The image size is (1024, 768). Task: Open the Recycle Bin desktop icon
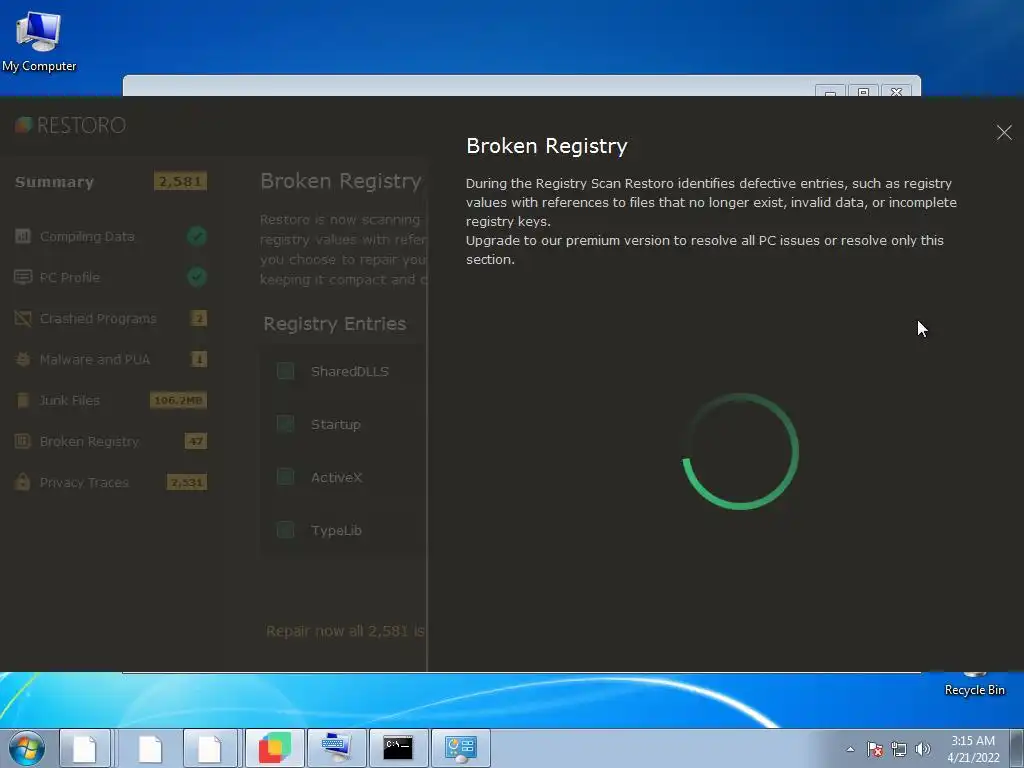974,684
